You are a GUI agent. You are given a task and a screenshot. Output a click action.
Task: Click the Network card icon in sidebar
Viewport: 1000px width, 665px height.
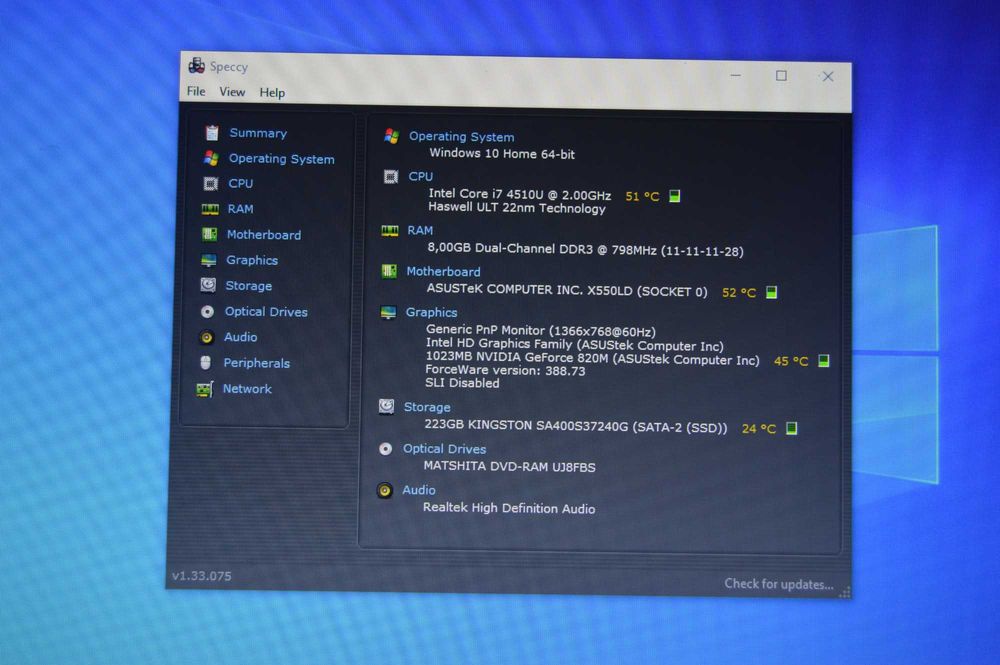click(205, 389)
